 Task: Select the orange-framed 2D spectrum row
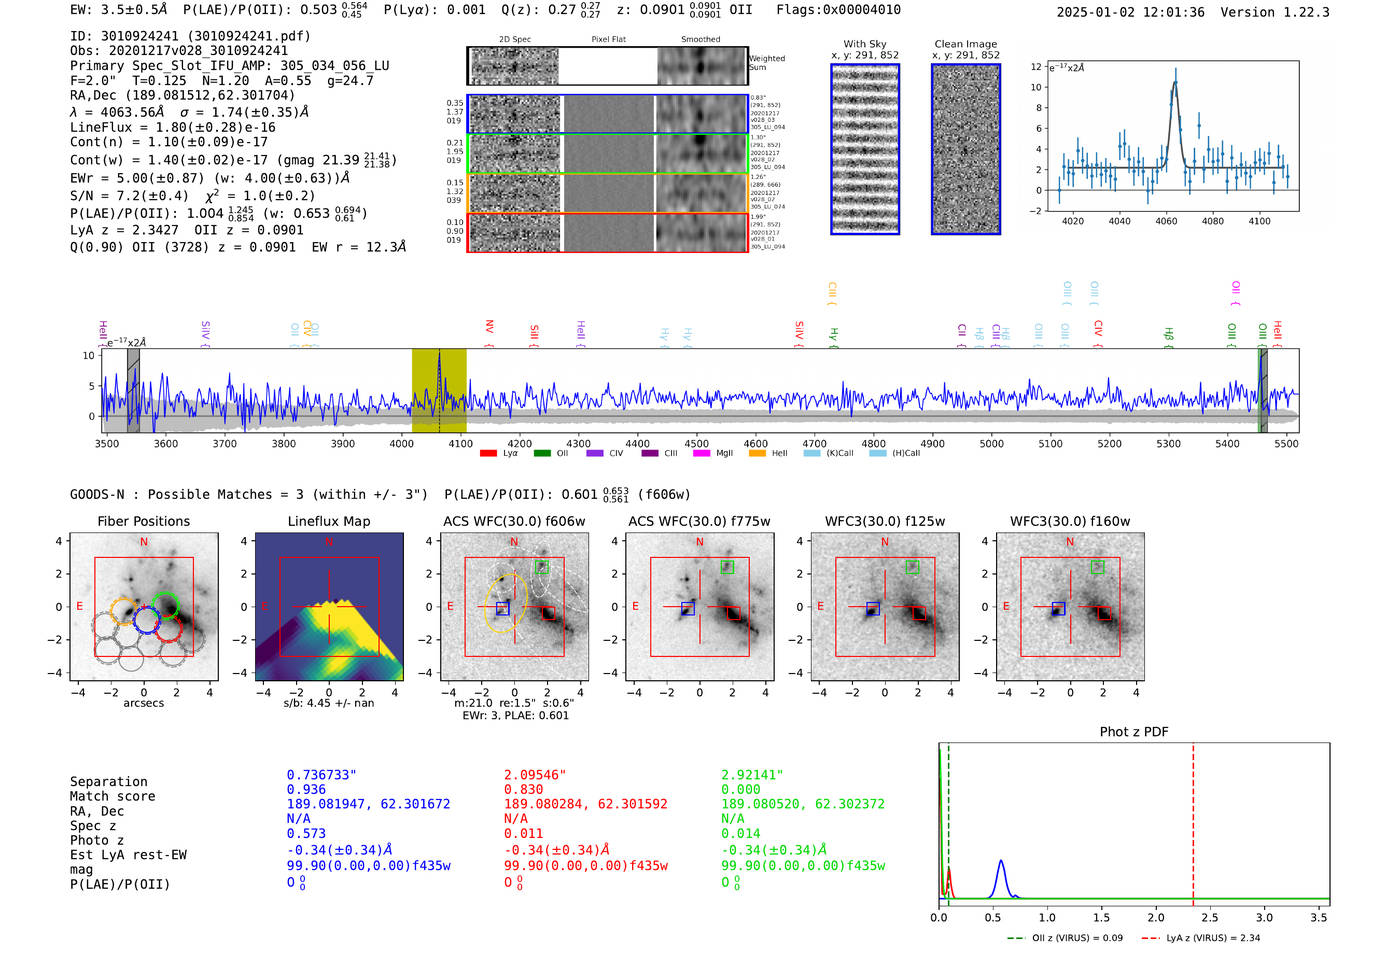pos(608,192)
